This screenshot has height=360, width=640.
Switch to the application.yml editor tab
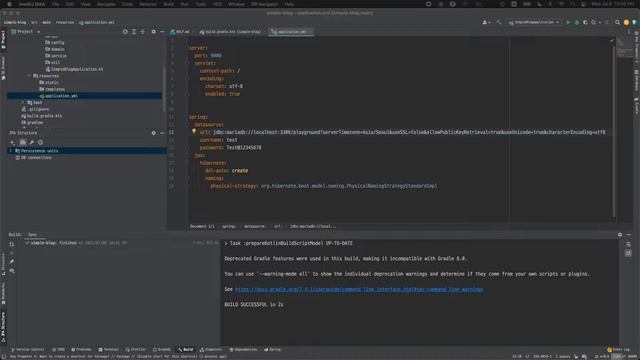[x=291, y=32]
